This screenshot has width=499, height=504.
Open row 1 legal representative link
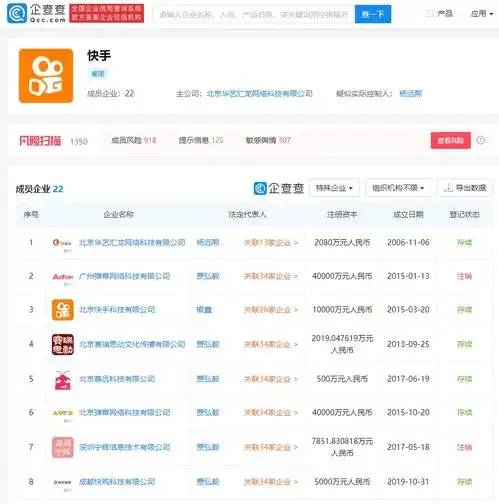[x=208, y=243]
